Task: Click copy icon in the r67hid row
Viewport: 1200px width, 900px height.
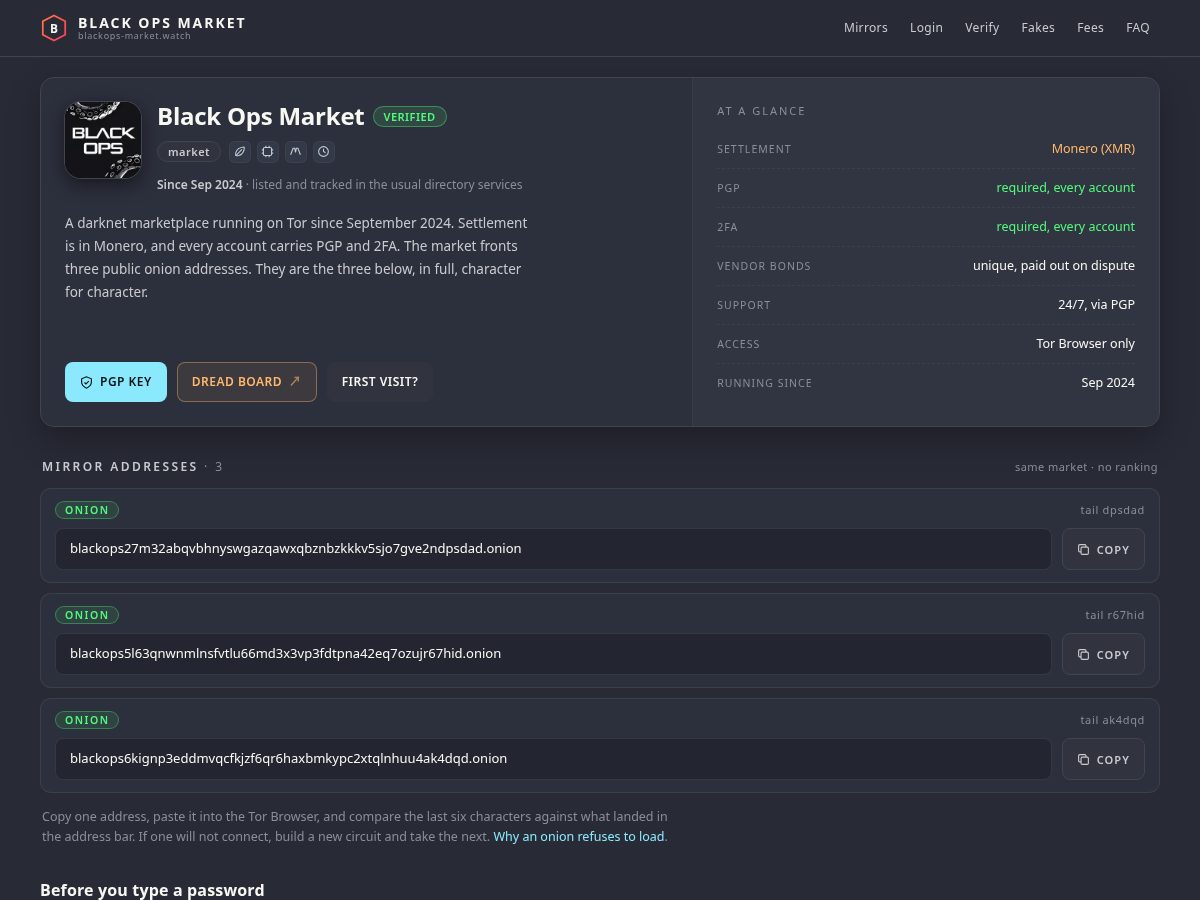Action: click(1084, 654)
